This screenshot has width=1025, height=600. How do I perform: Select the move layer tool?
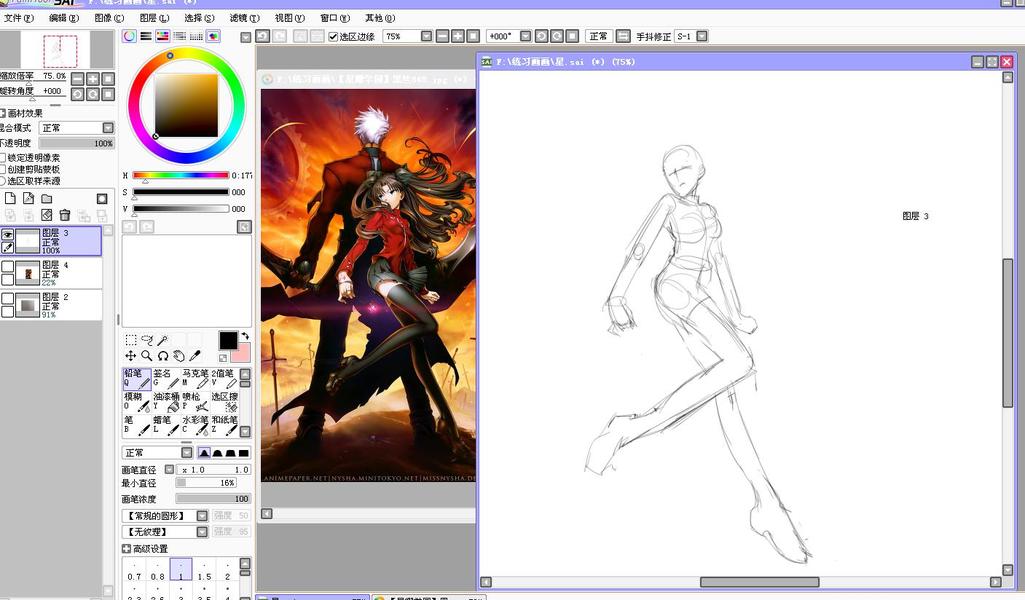click(x=131, y=356)
